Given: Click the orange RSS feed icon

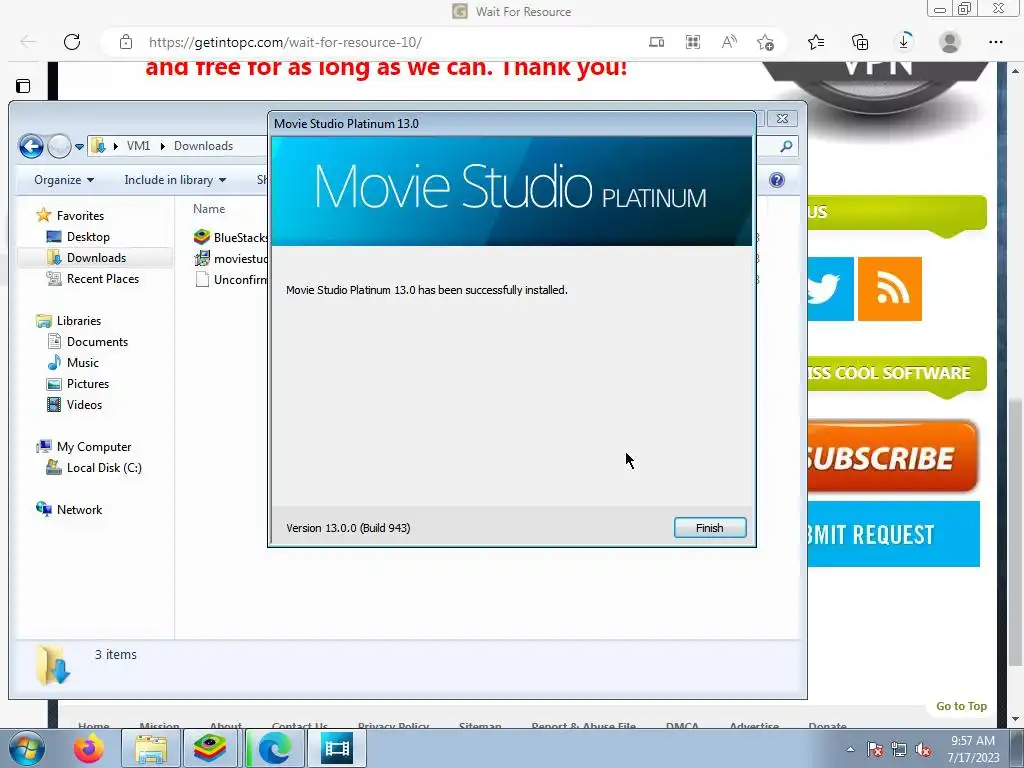Looking at the screenshot, I should (889, 289).
